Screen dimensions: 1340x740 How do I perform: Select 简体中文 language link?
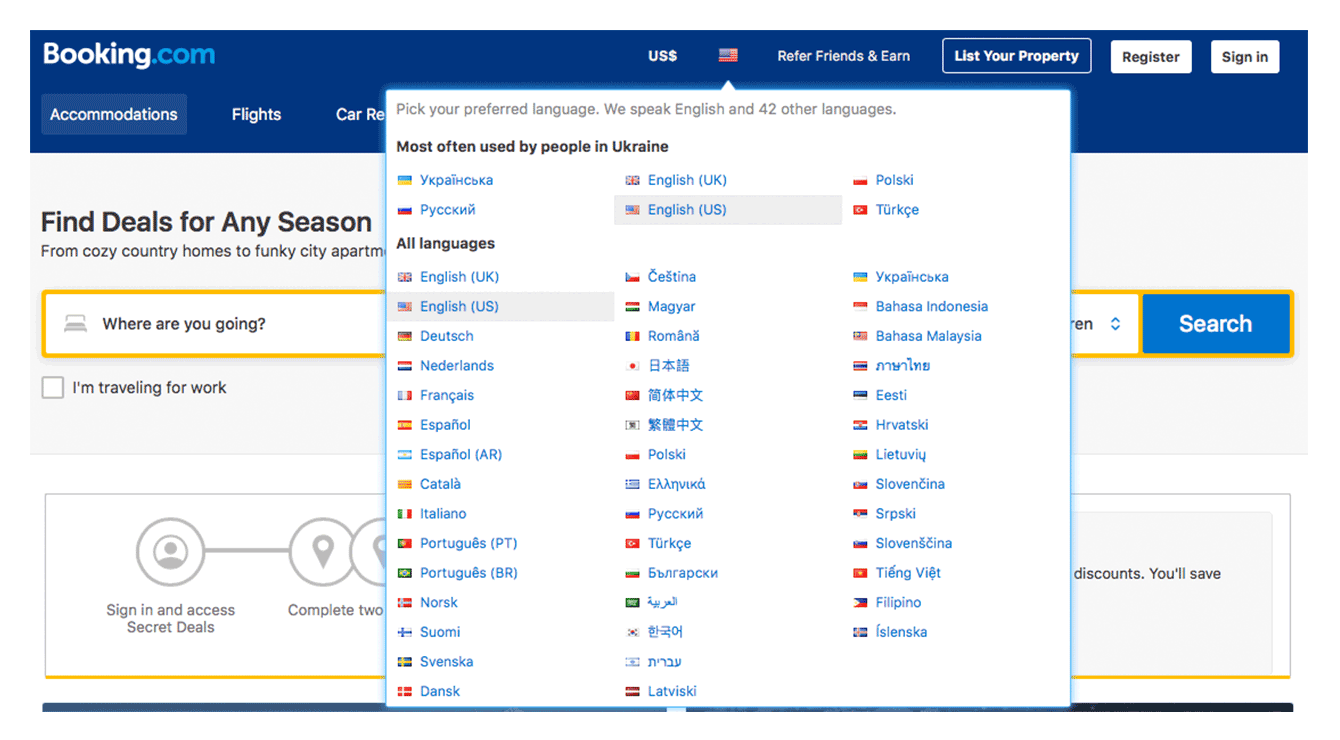coord(676,395)
